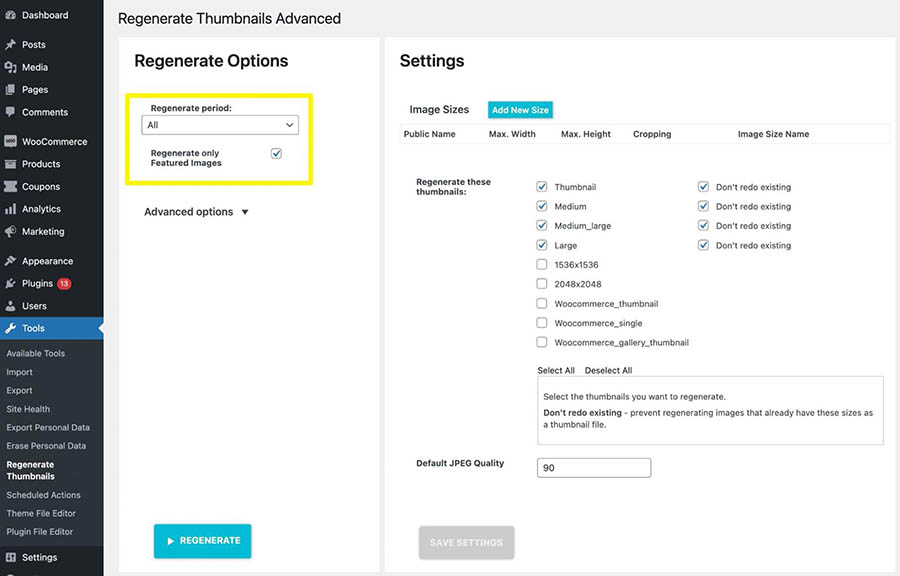
Task: Open Posts via its pin icon
Action: [10, 45]
